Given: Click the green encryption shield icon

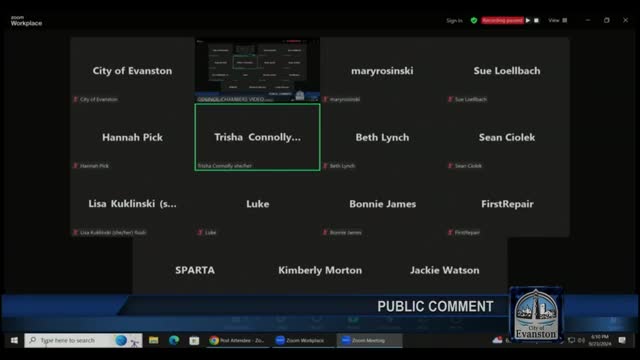Looking at the screenshot, I should pyautogui.click(x=474, y=20).
